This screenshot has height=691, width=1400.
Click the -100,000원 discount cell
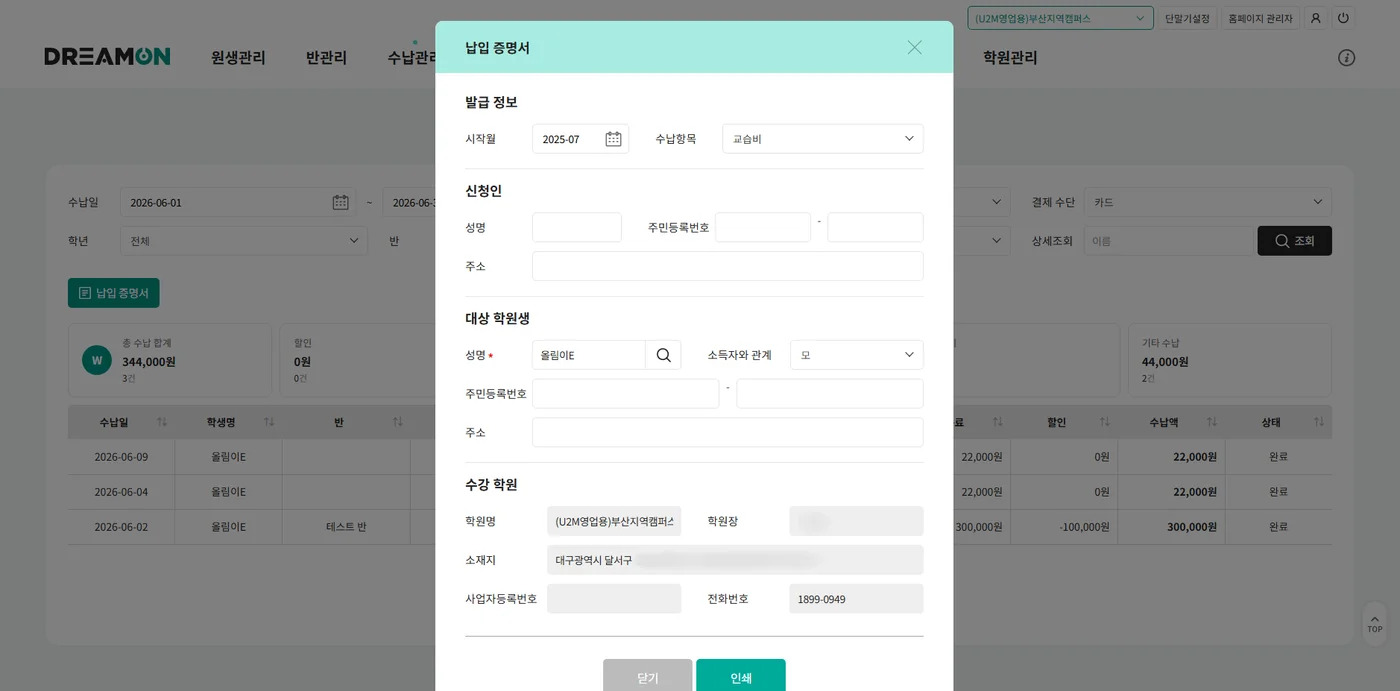1064,527
